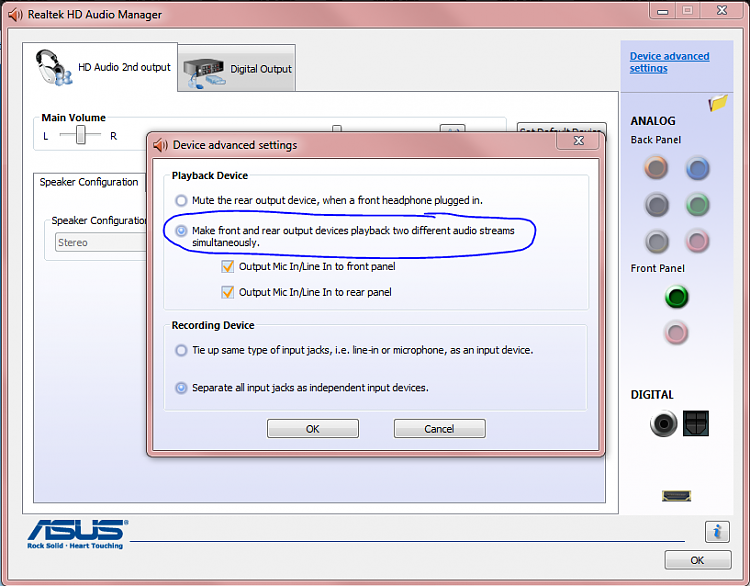750x586 pixels.
Task: Toggle Output Mic In/Line In to front panel
Action: pyautogui.click(x=228, y=266)
